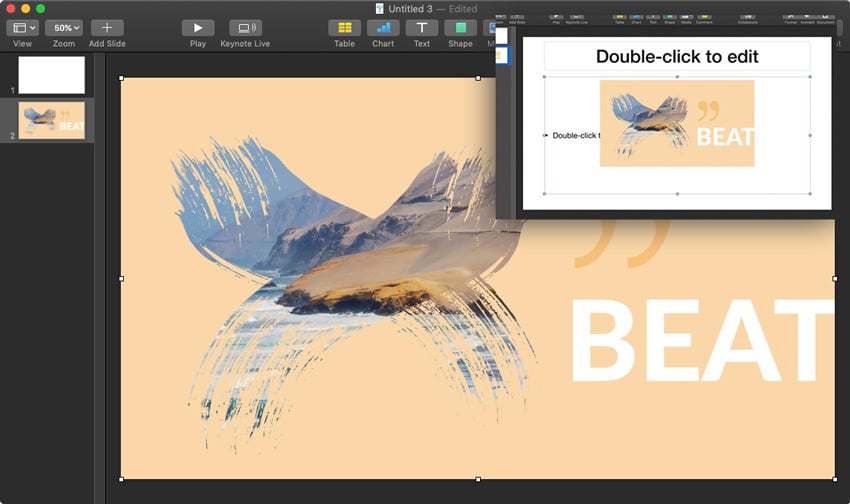Viewport: 850px width, 504px height.
Task: Click the small BEAT image in the preview window
Action: (677, 123)
